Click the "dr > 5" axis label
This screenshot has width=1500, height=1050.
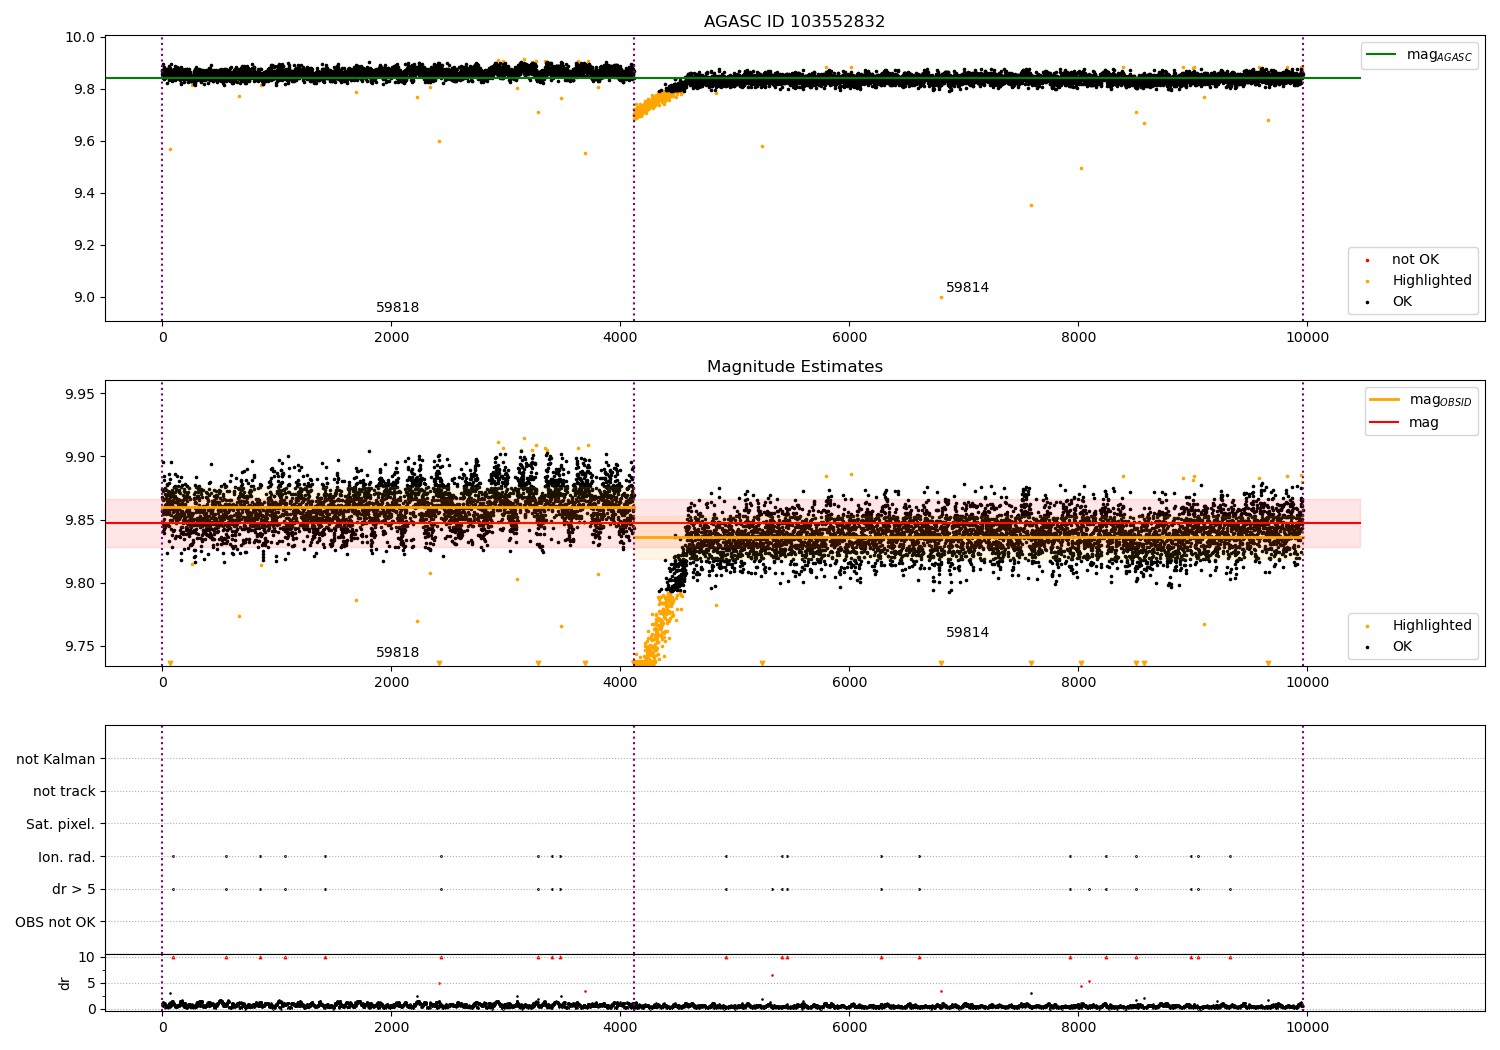click(x=74, y=890)
